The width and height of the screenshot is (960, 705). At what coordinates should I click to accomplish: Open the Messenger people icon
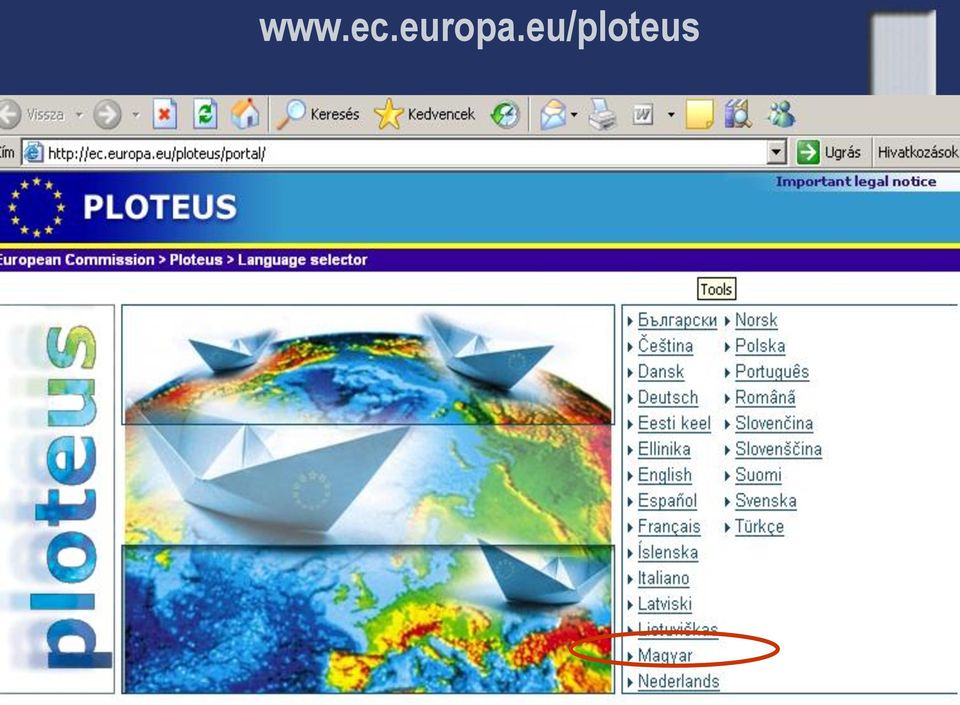[x=781, y=114]
